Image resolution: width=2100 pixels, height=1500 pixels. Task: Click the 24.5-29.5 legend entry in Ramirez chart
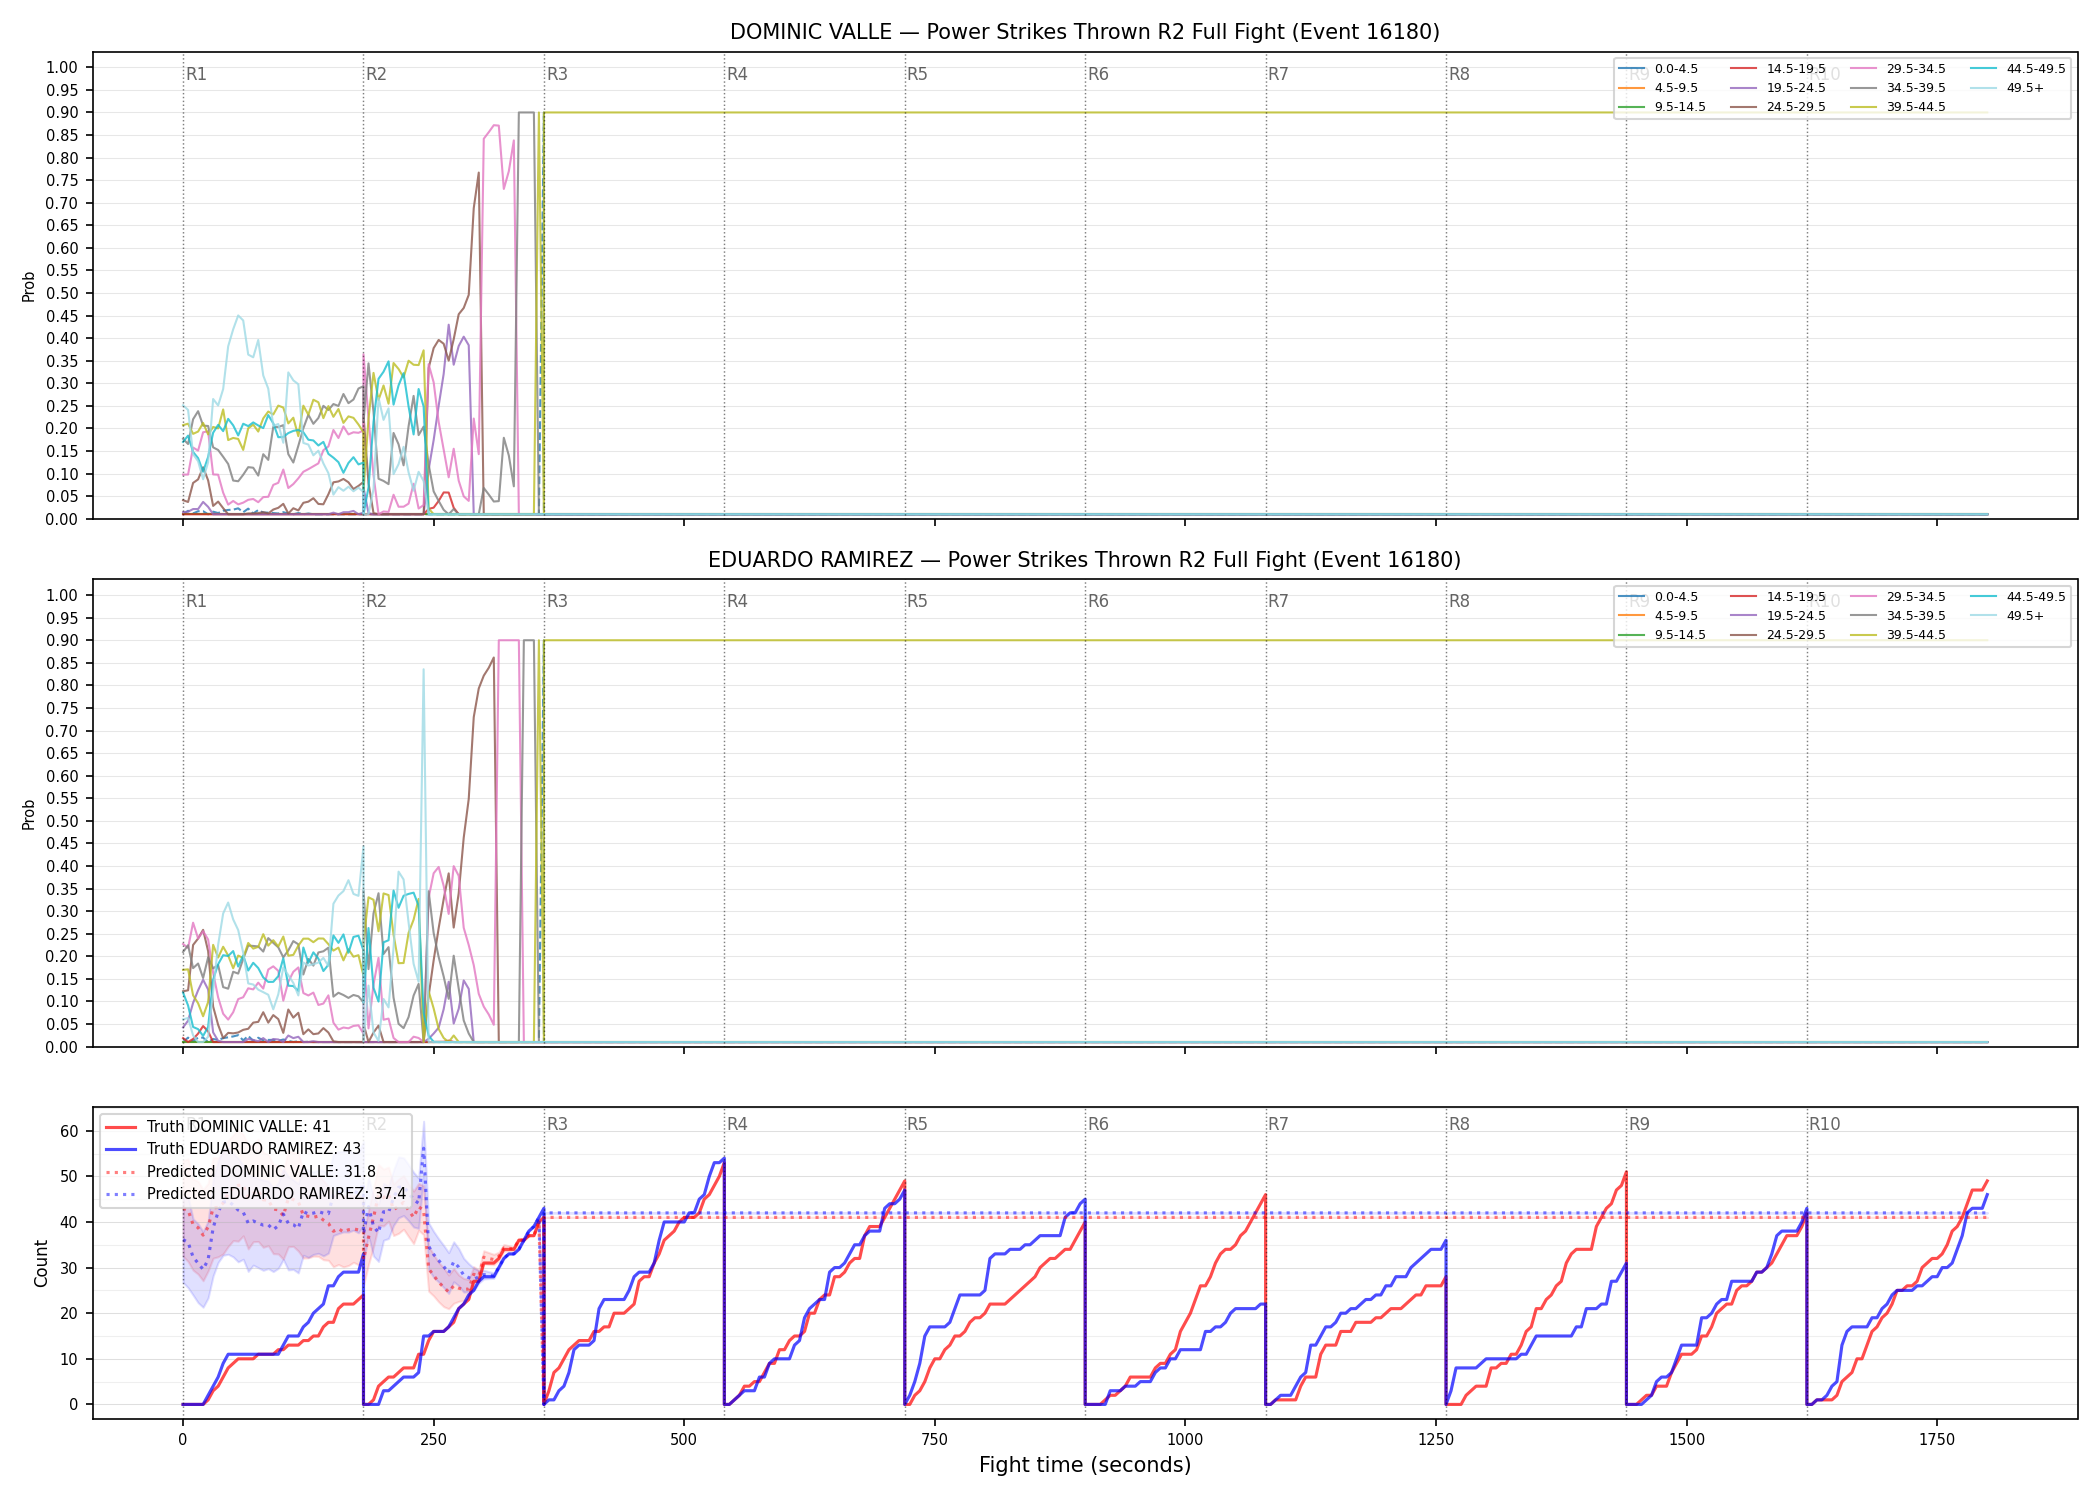click(x=1778, y=635)
